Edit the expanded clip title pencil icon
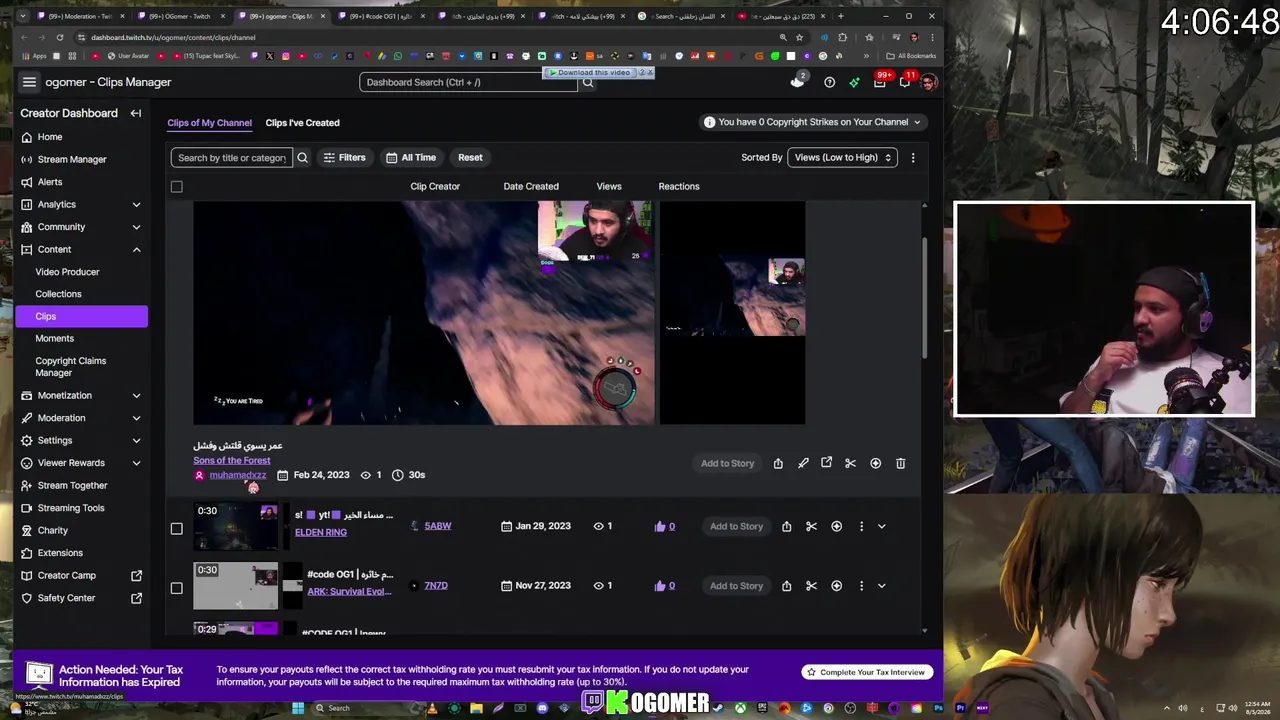This screenshot has width=1280, height=720. 803,463
